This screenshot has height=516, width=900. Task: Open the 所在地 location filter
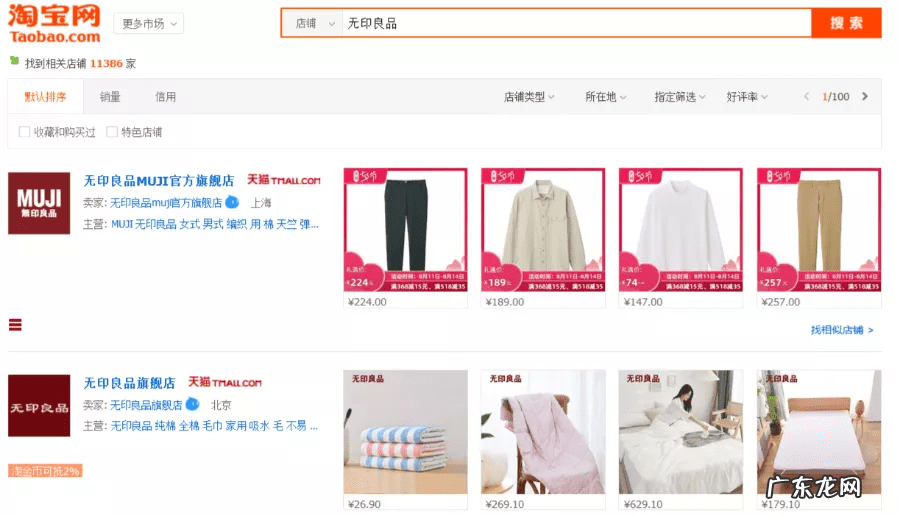tap(606, 97)
